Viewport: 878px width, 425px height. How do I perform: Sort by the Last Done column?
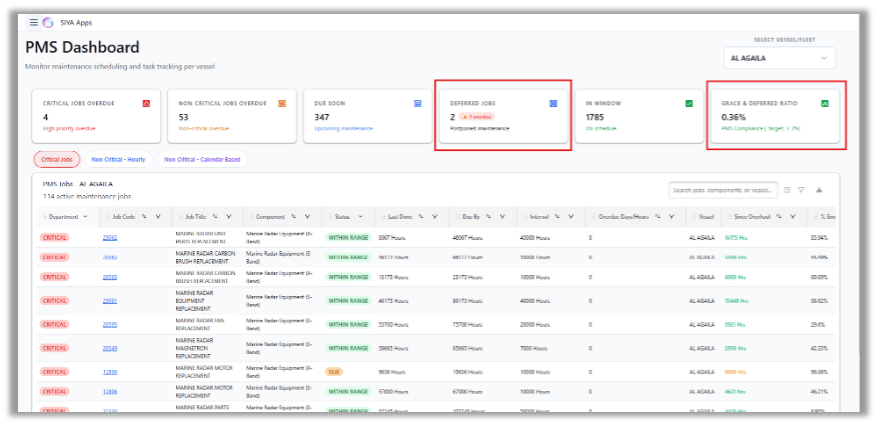coord(421,217)
